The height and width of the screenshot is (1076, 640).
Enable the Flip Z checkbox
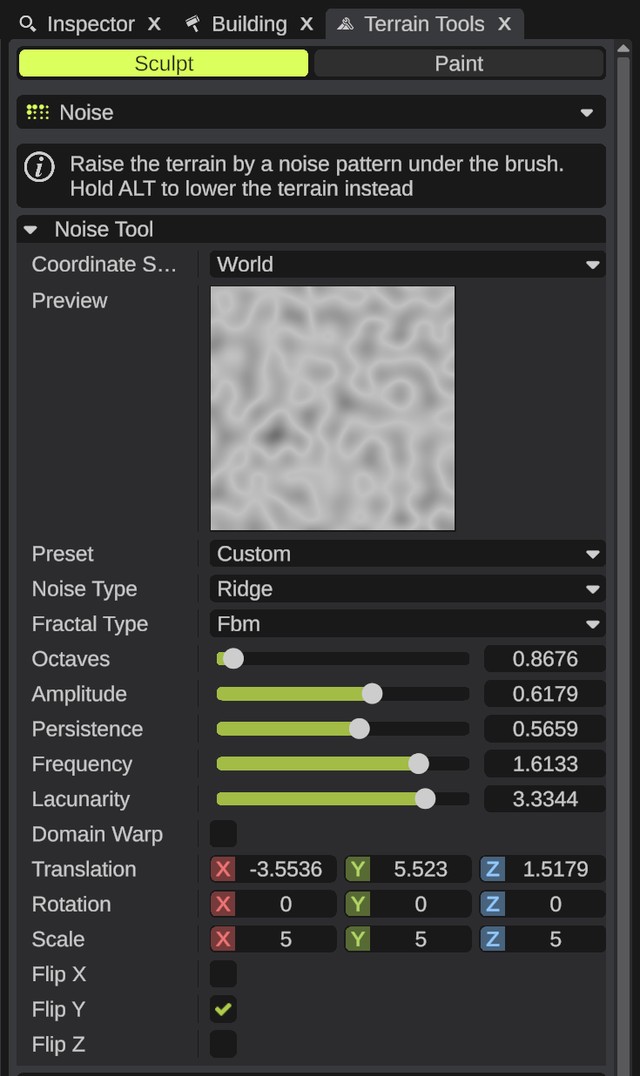coord(223,1044)
